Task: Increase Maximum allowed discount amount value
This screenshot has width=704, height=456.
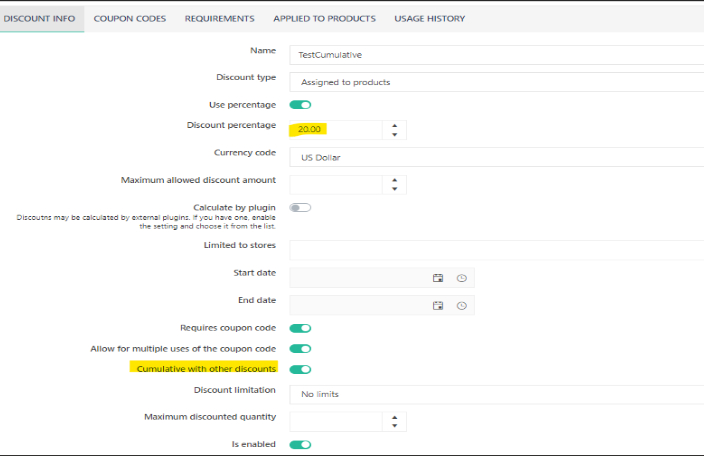Action: coord(395,179)
